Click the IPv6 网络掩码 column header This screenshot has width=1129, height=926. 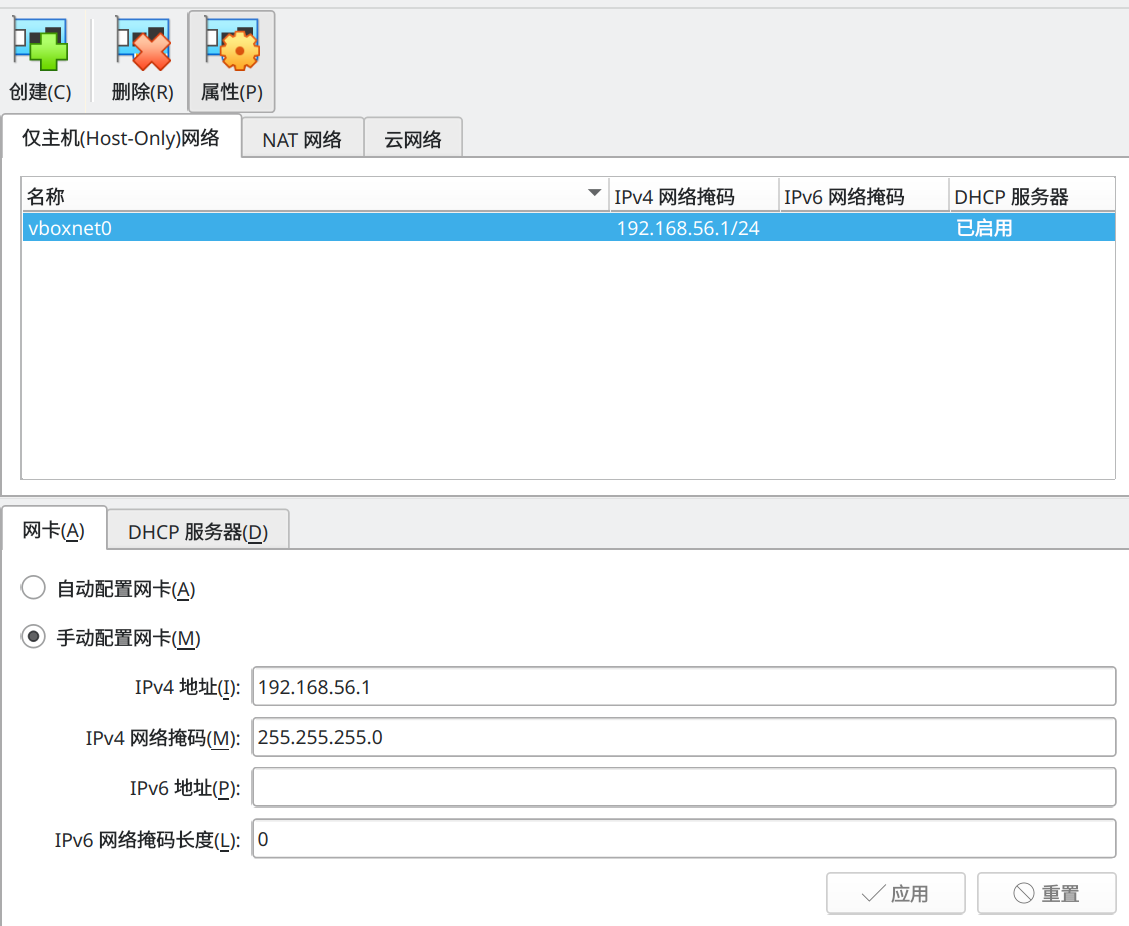click(x=864, y=196)
